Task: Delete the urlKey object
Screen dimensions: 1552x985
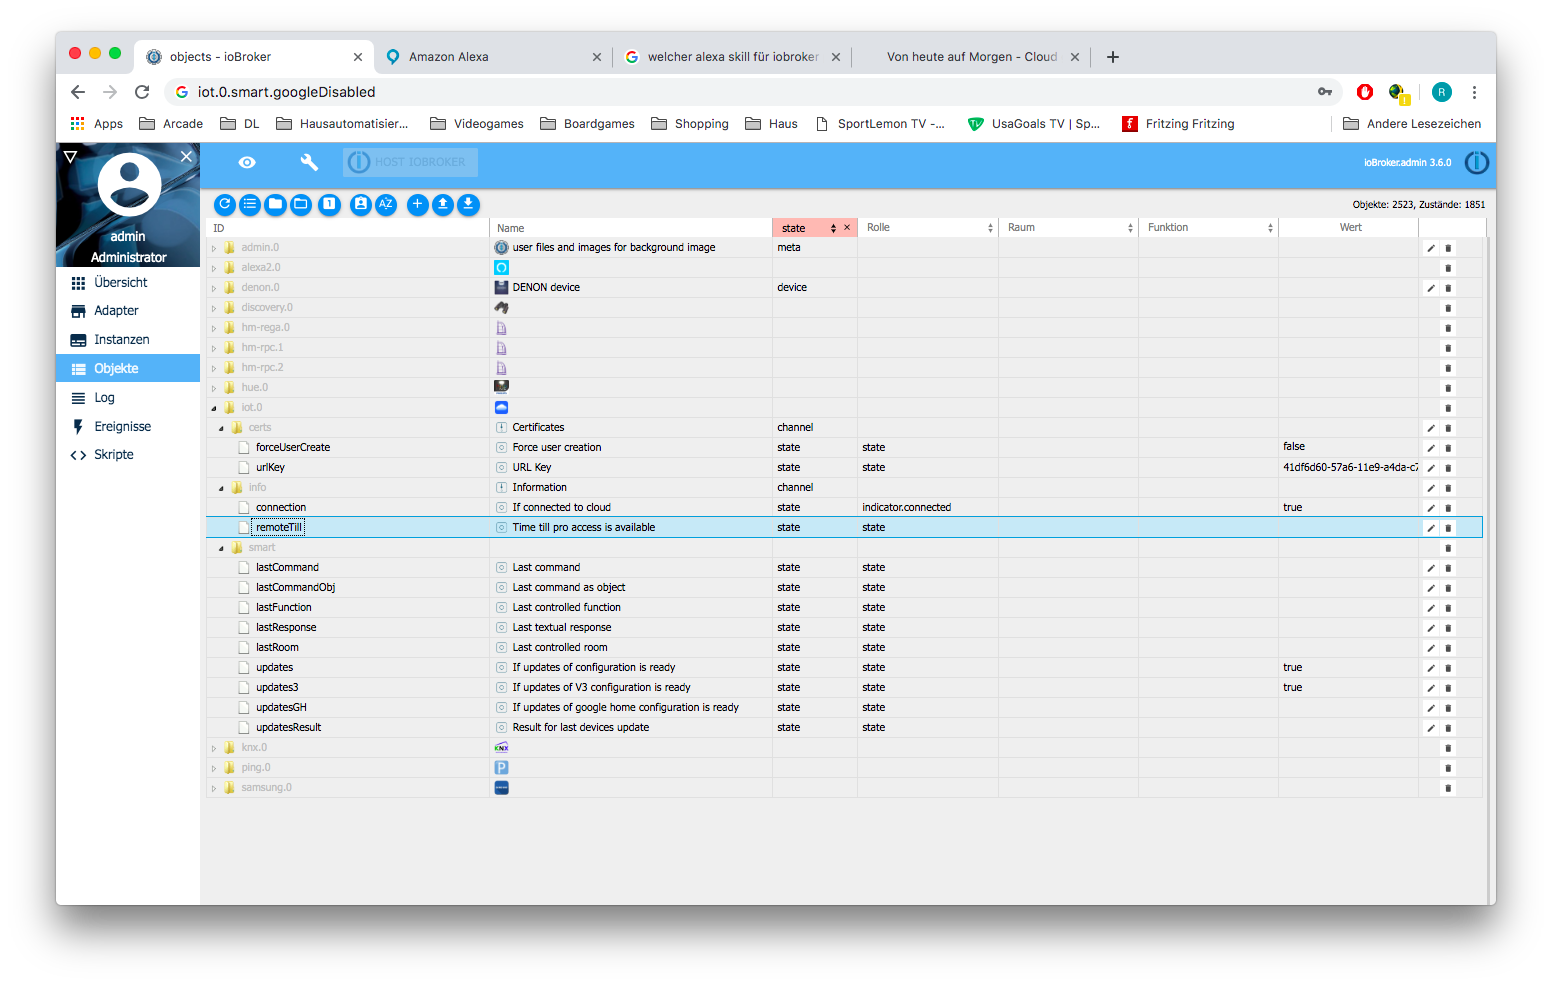Action: (1448, 468)
